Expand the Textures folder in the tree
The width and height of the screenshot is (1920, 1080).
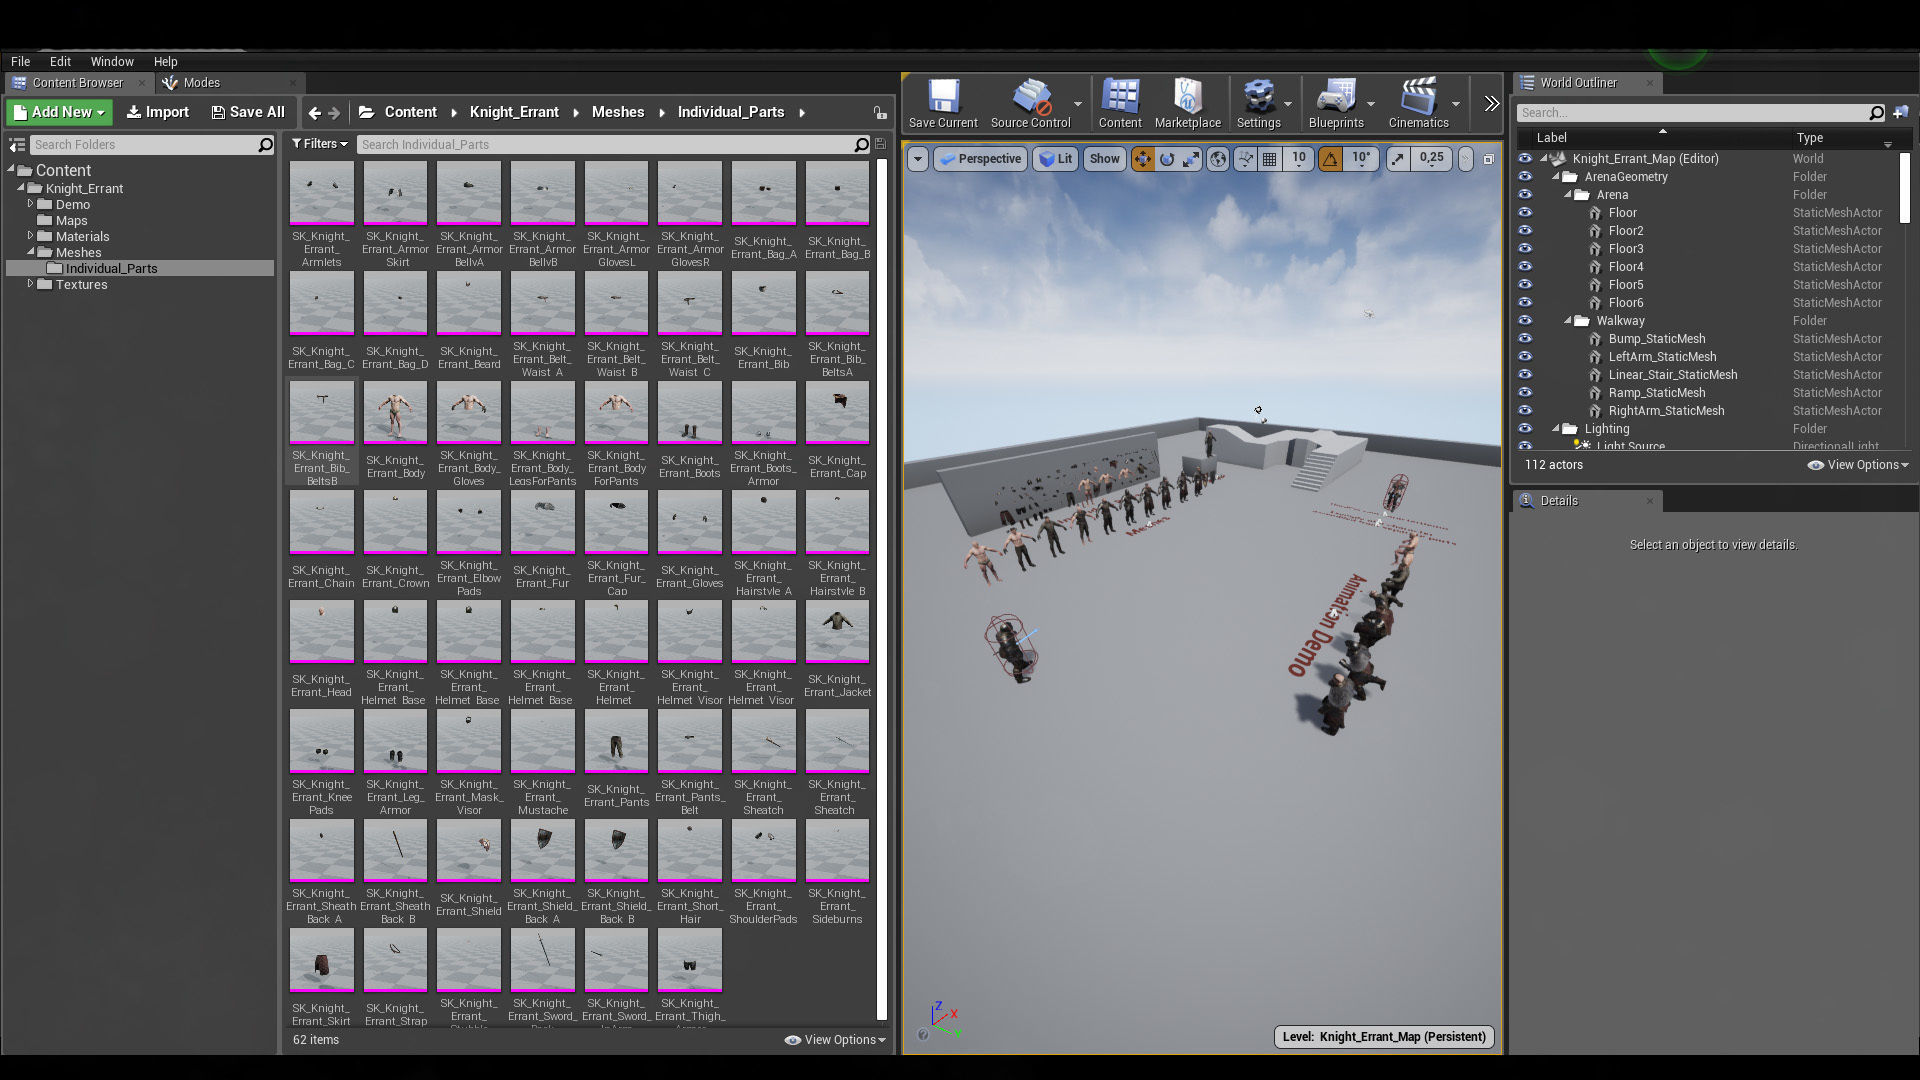click(30, 284)
